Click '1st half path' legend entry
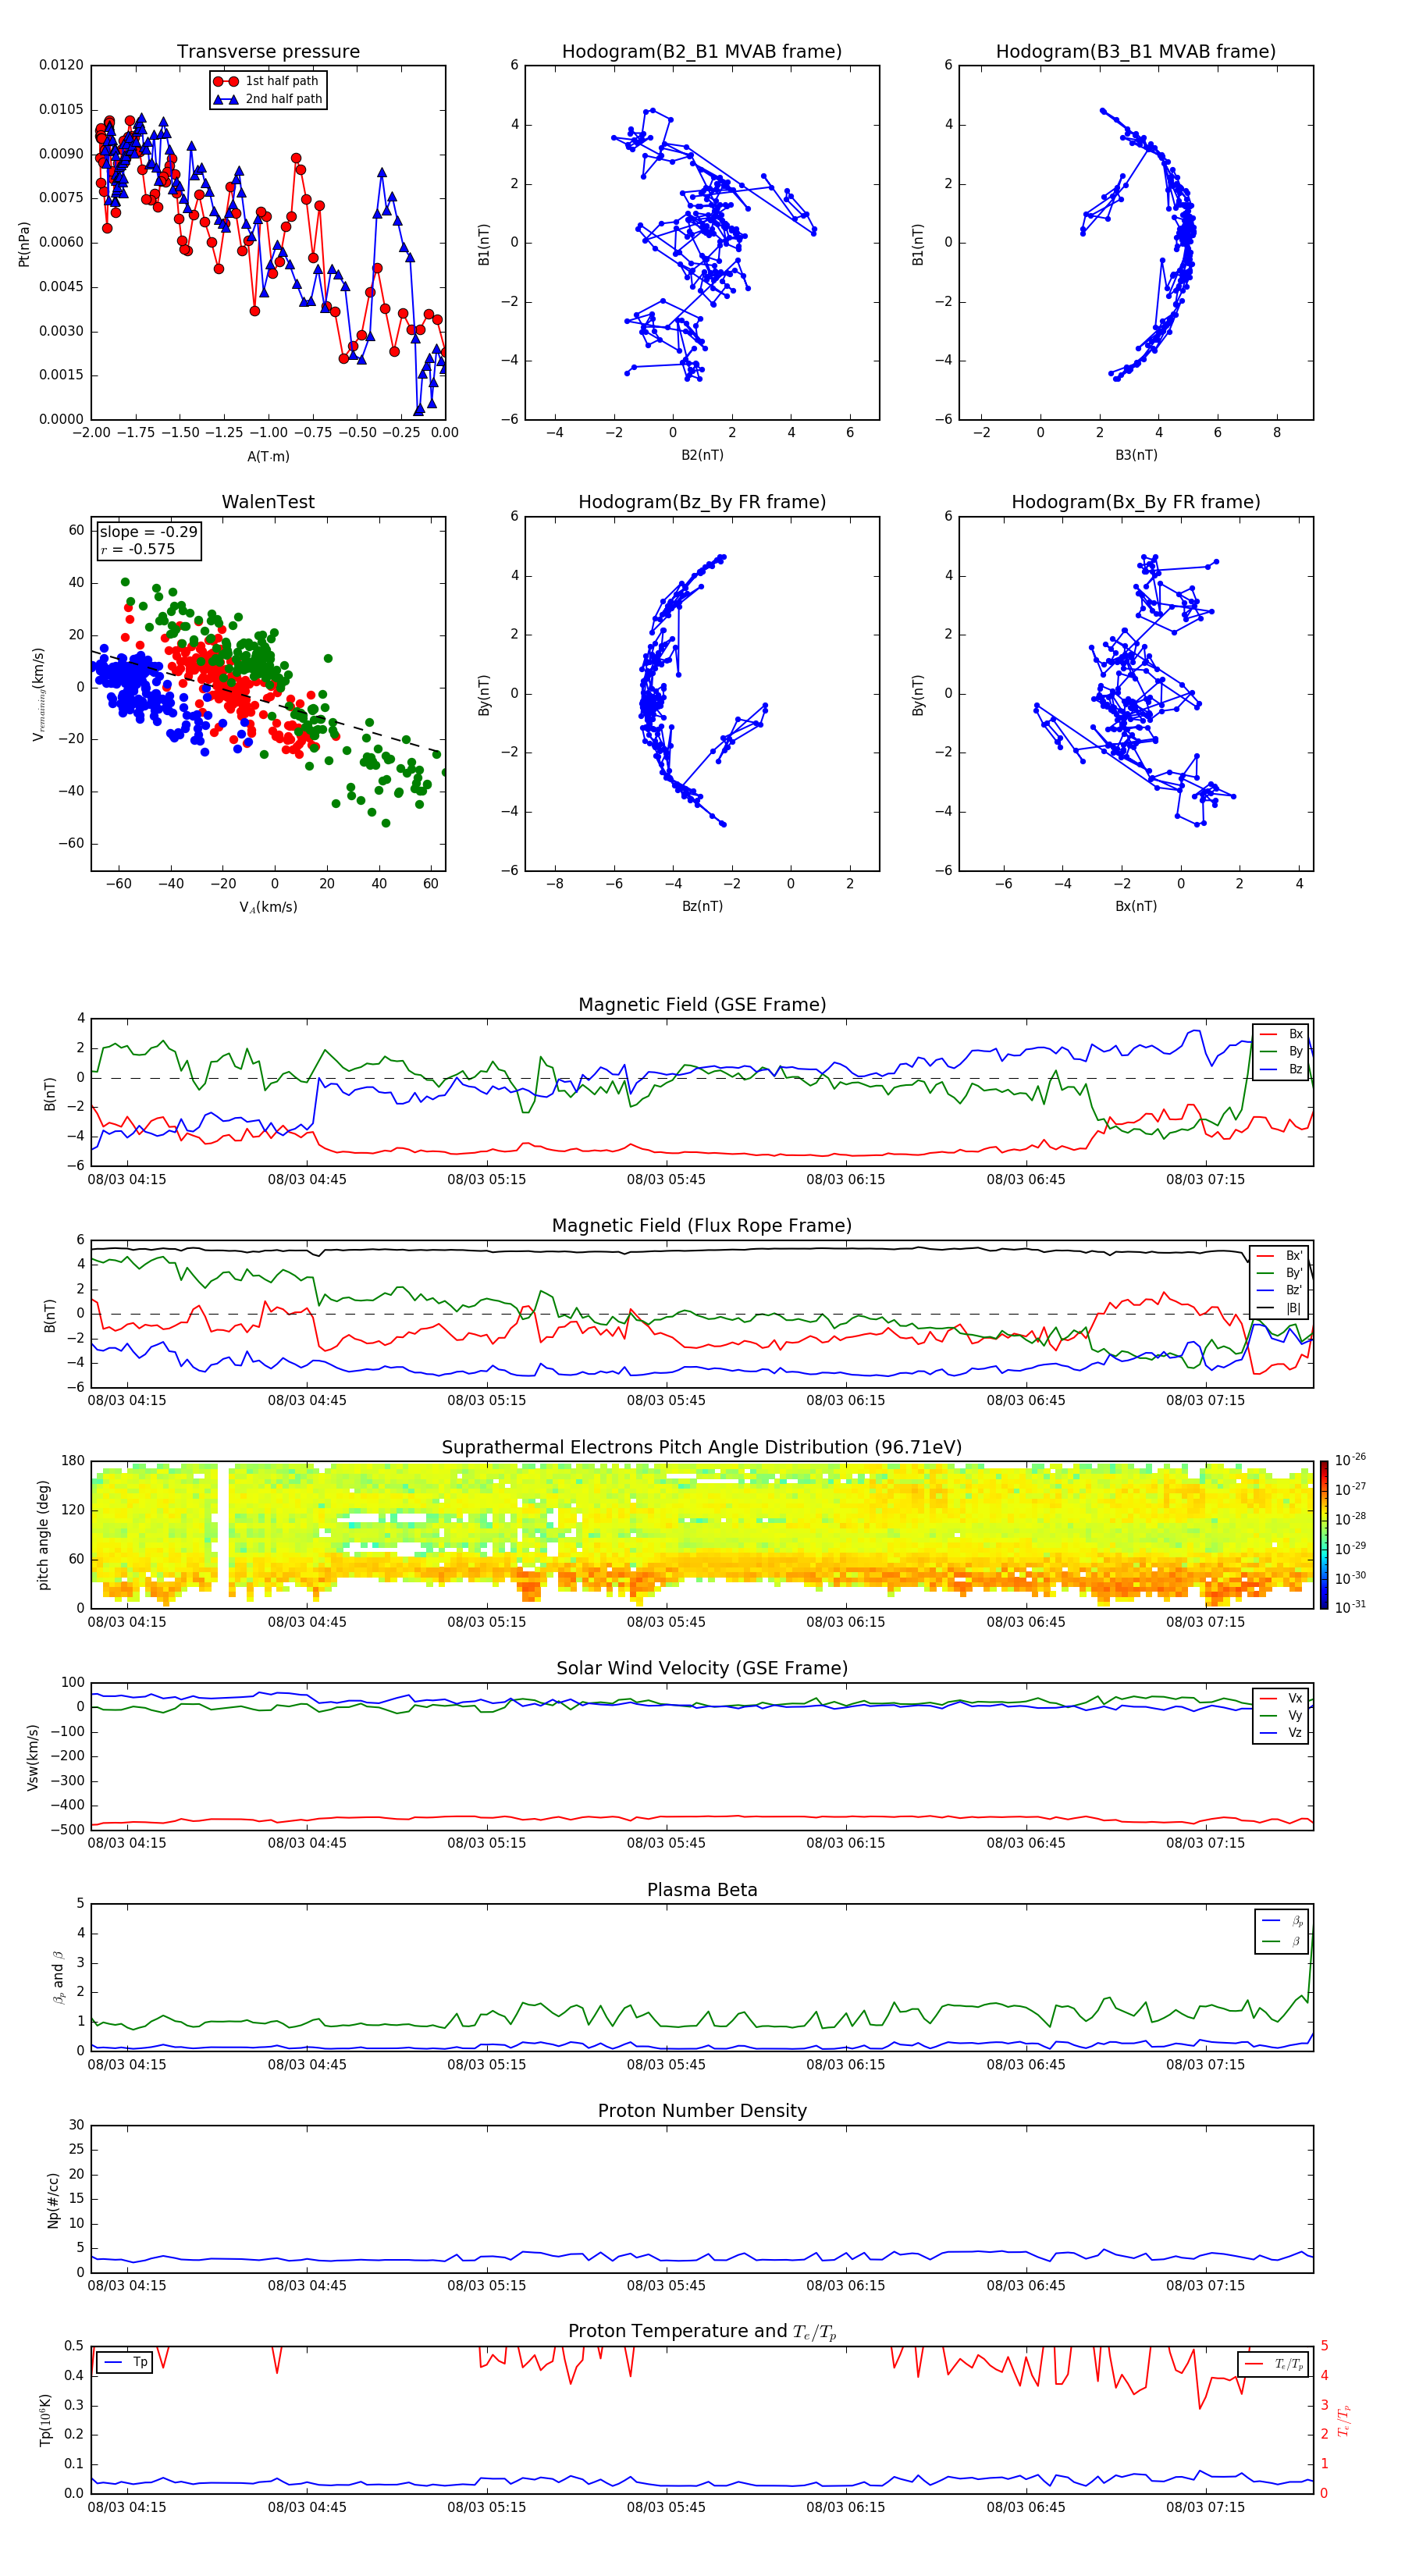This screenshot has width=1405, height=2576. [267, 81]
